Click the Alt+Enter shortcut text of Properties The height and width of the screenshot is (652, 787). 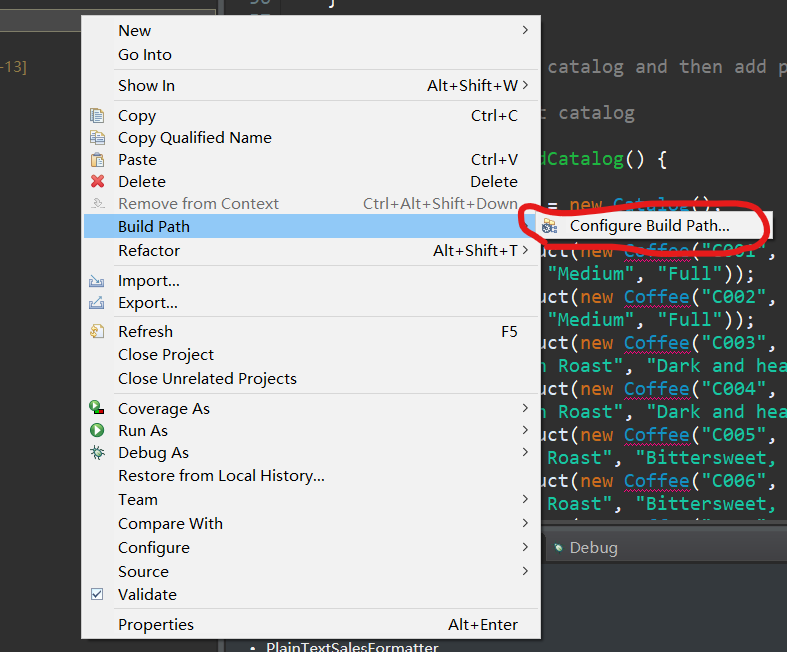(483, 624)
